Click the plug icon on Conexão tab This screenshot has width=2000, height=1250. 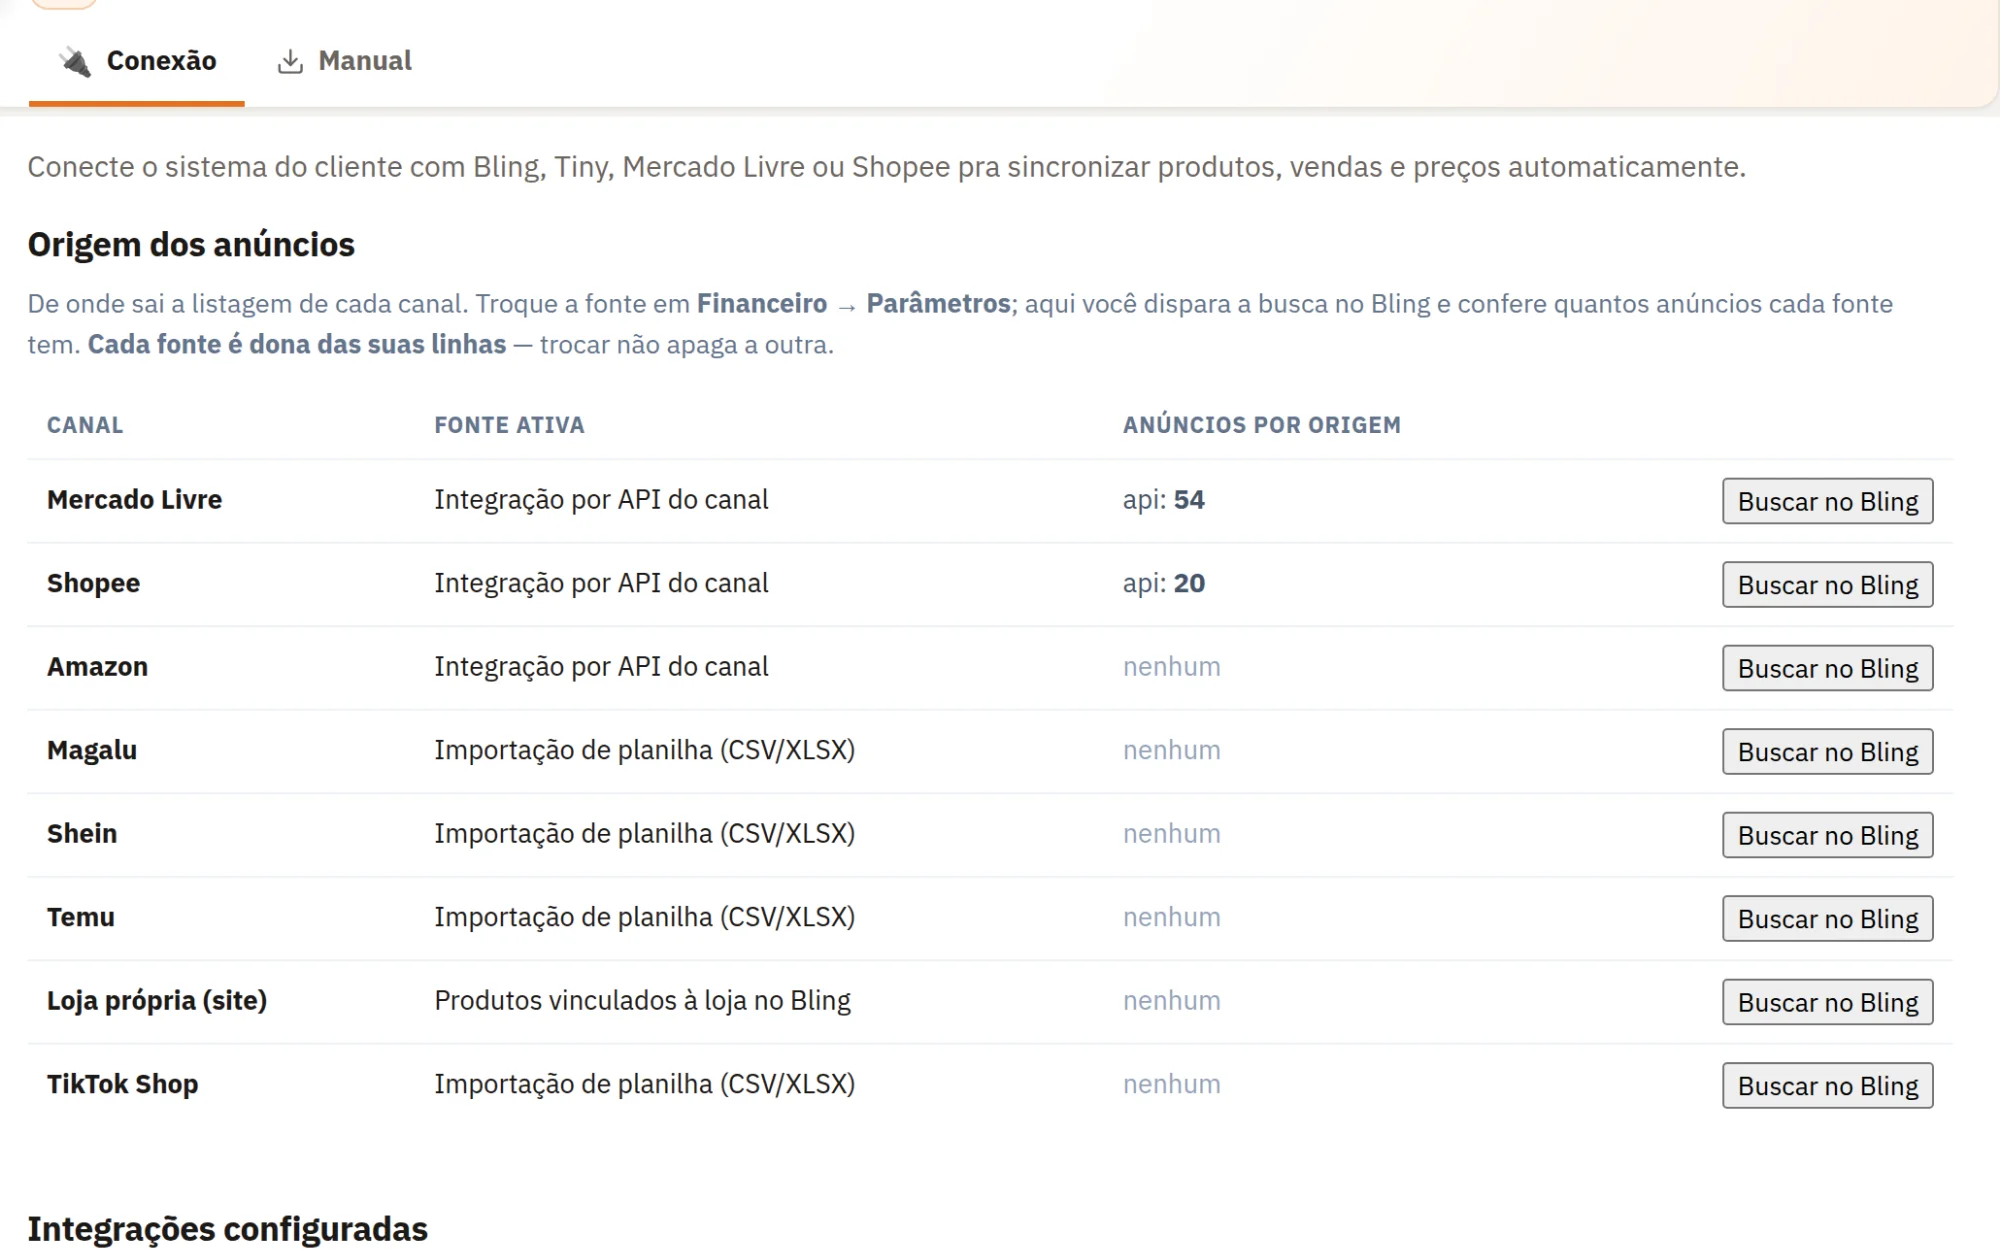(75, 61)
